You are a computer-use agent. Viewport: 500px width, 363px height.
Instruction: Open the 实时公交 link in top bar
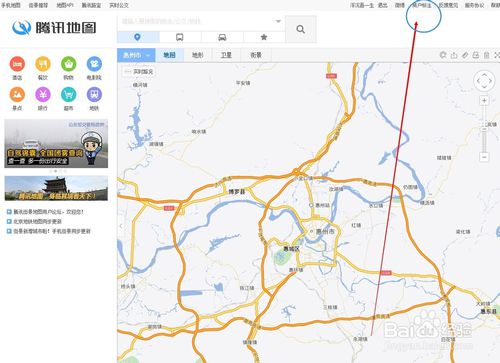pos(119,5)
